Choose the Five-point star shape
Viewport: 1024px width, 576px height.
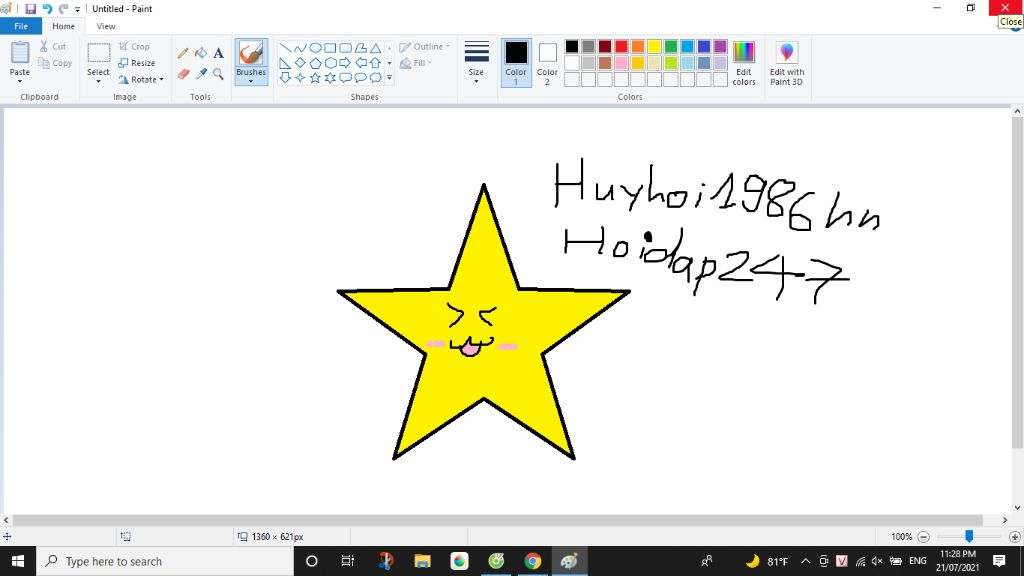[315, 78]
